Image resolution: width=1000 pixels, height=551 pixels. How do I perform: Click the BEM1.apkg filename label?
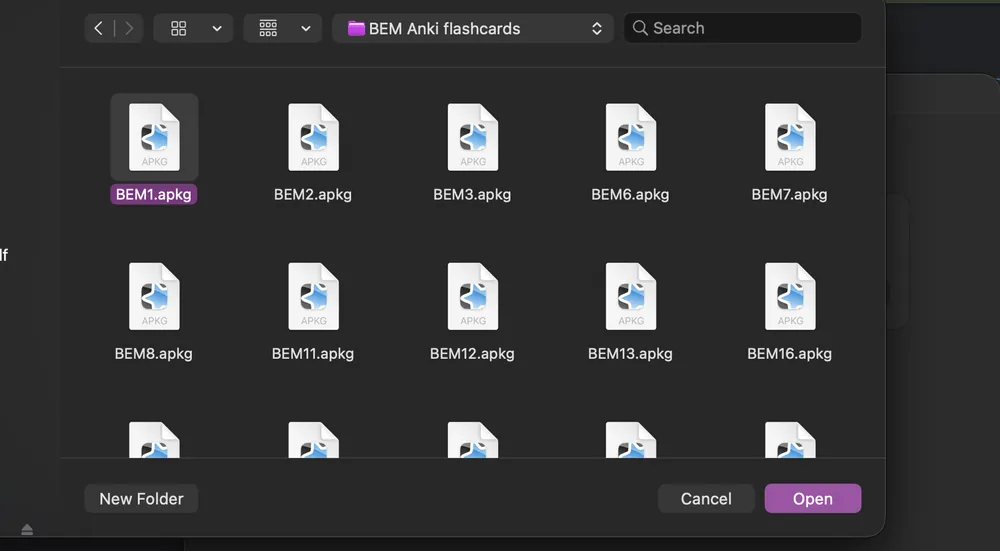[154, 195]
